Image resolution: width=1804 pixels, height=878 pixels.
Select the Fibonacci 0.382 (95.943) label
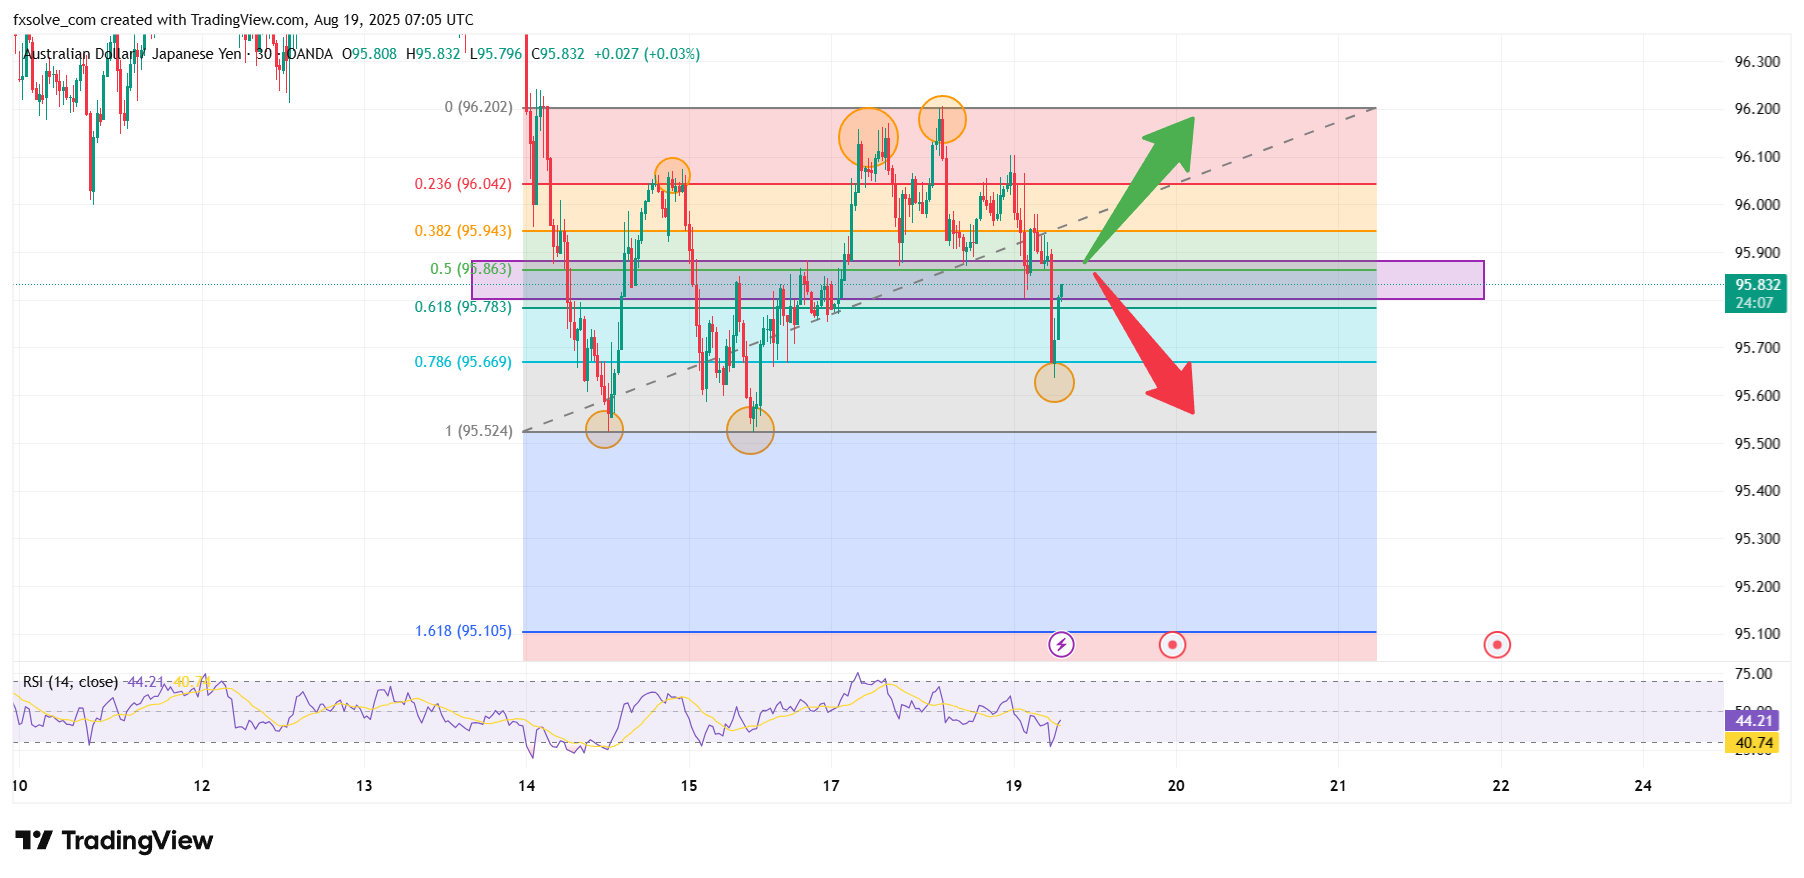(x=463, y=231)
